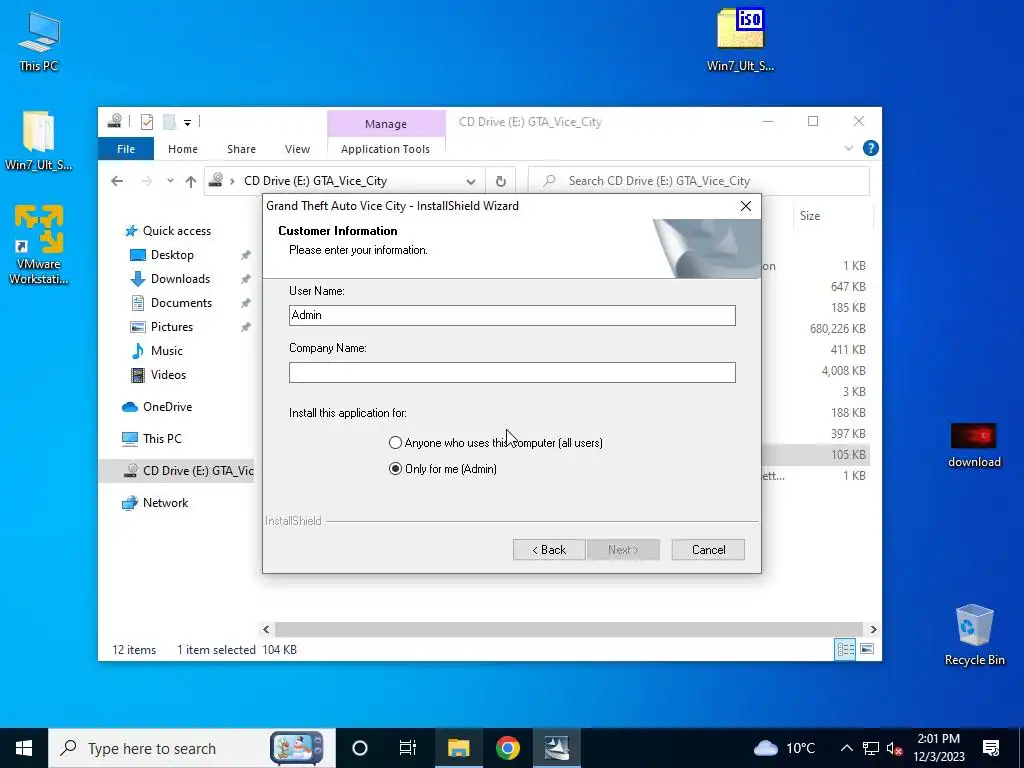
Task: Open Customize Quick Access Toolbar dropdown
Action: pyautogui.click(x=187, y=122)
